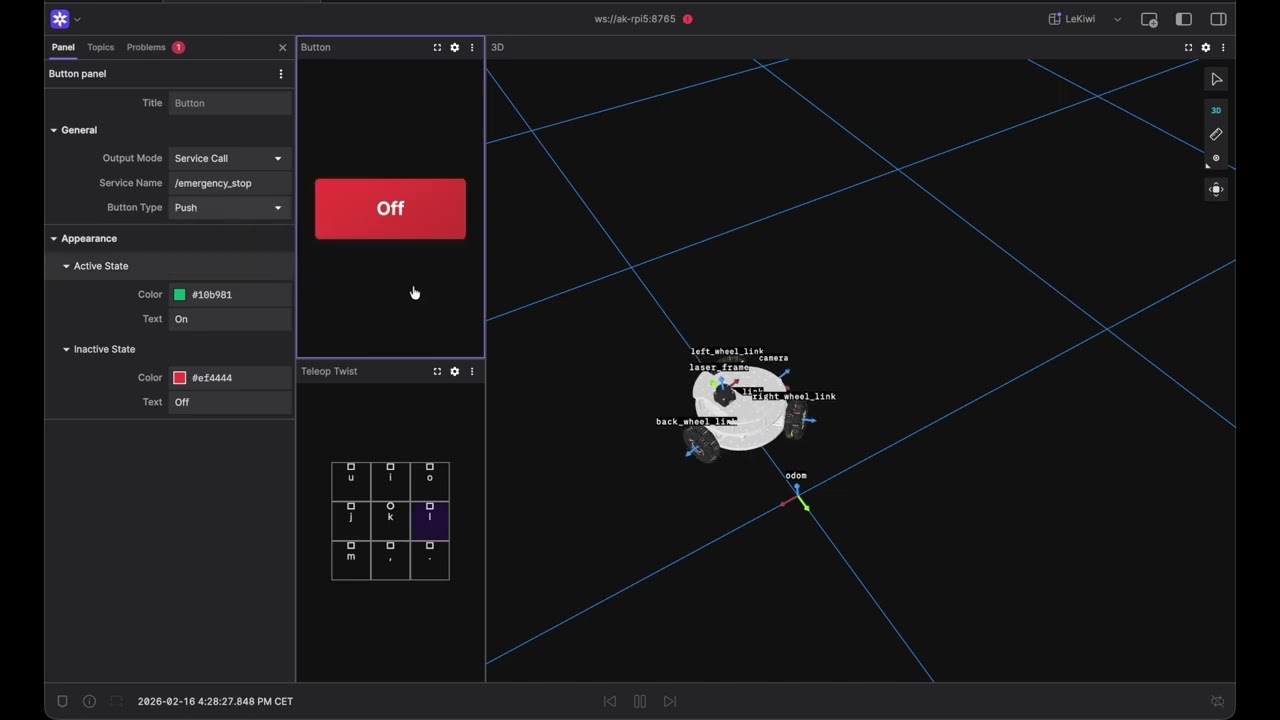The height and width of the screenshot is (720, 1280).
Task: Open the Problems tab
Action: point(155,47)
